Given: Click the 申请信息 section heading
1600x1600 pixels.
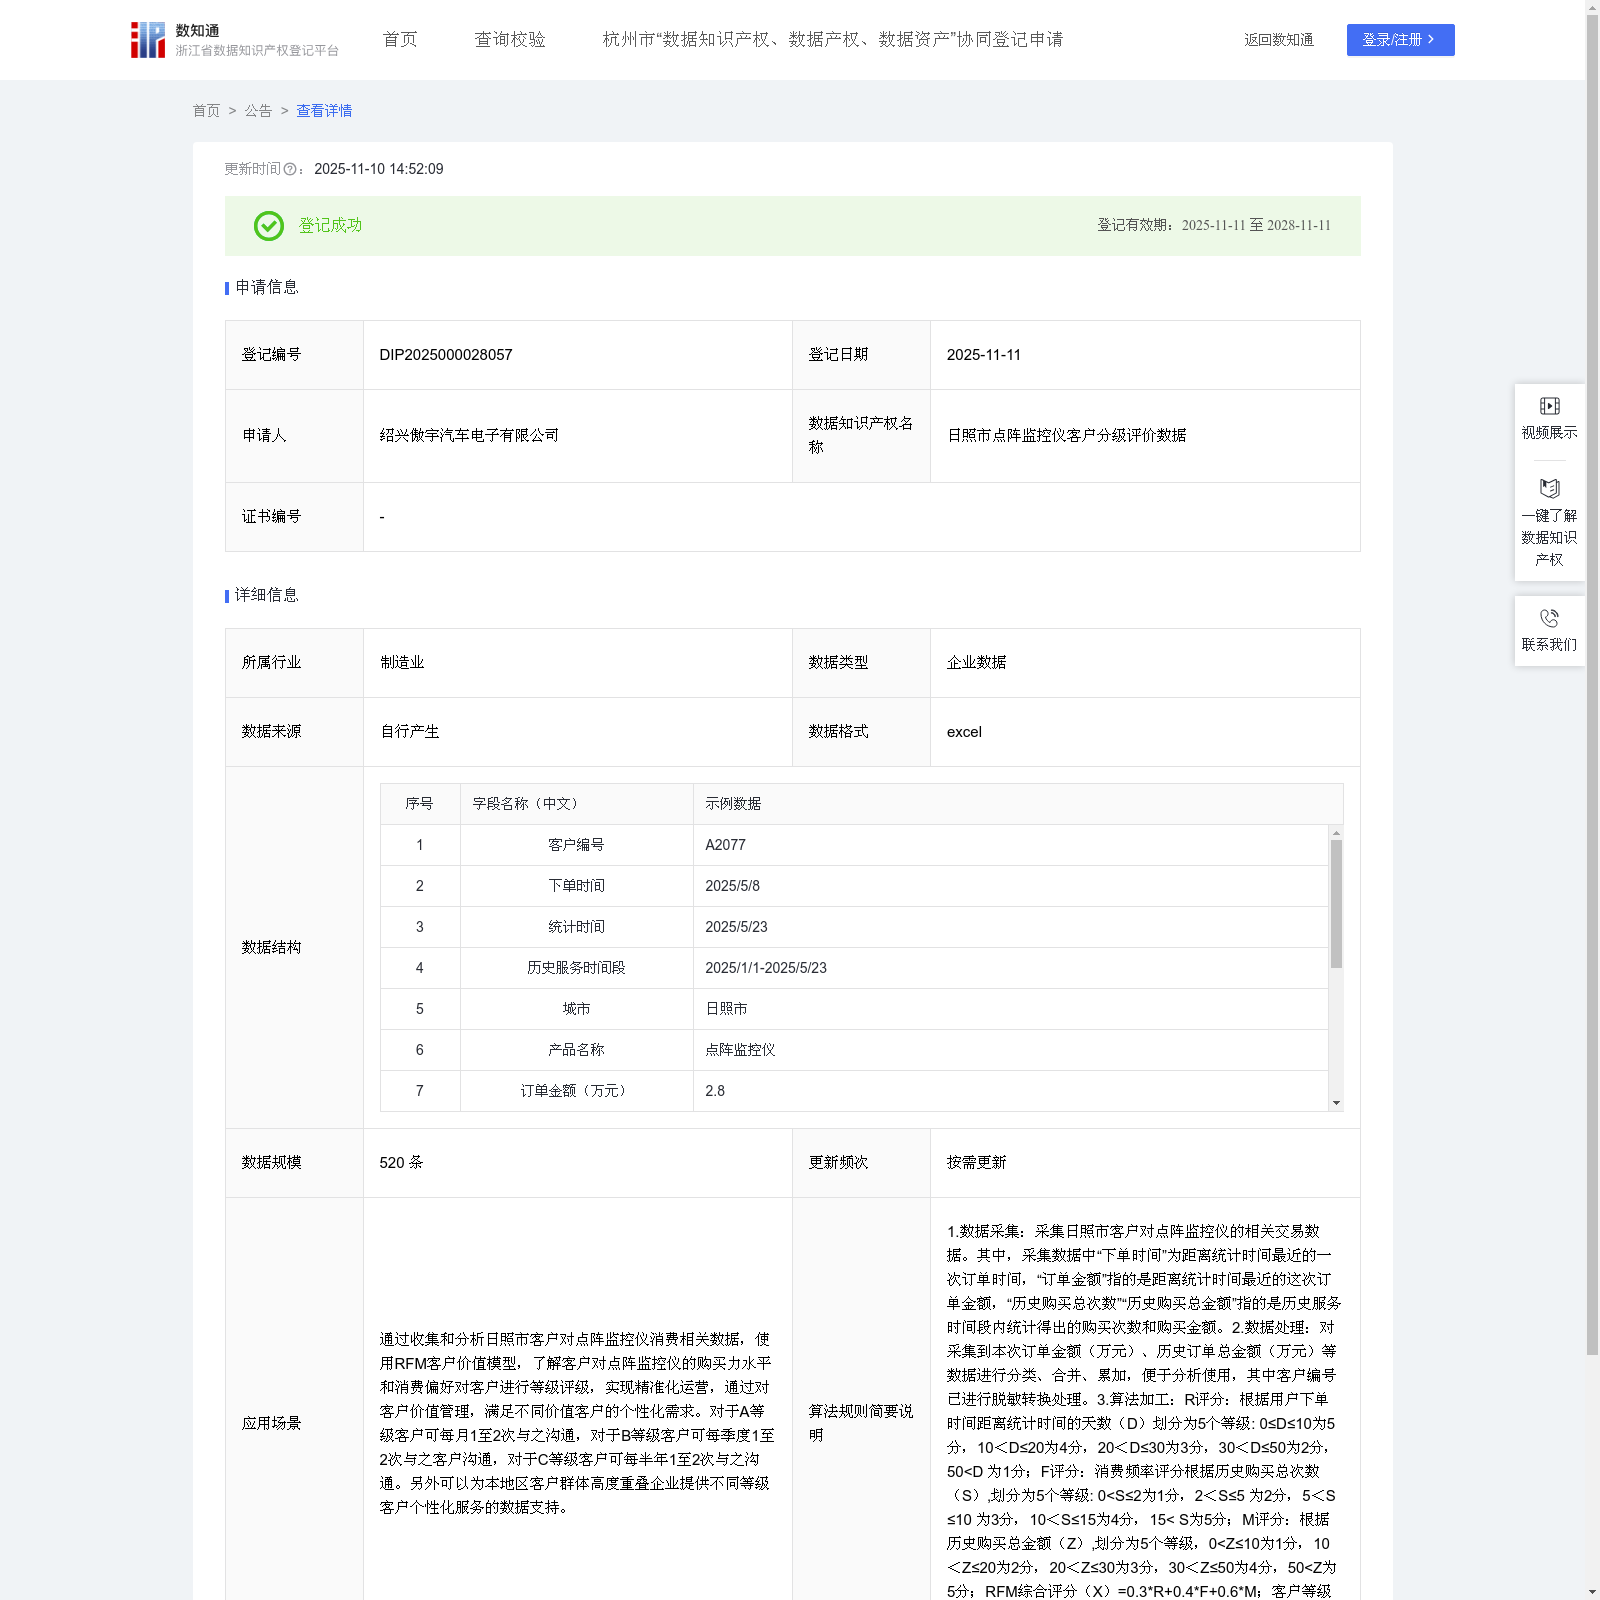Looking at the screenshot, I should click(266, 287).
